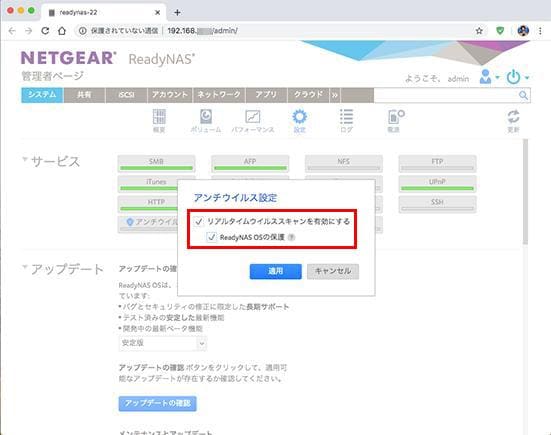Viewport: 551px width, 435px height.
Task: Toggle the NFS service
Action: 344,163
